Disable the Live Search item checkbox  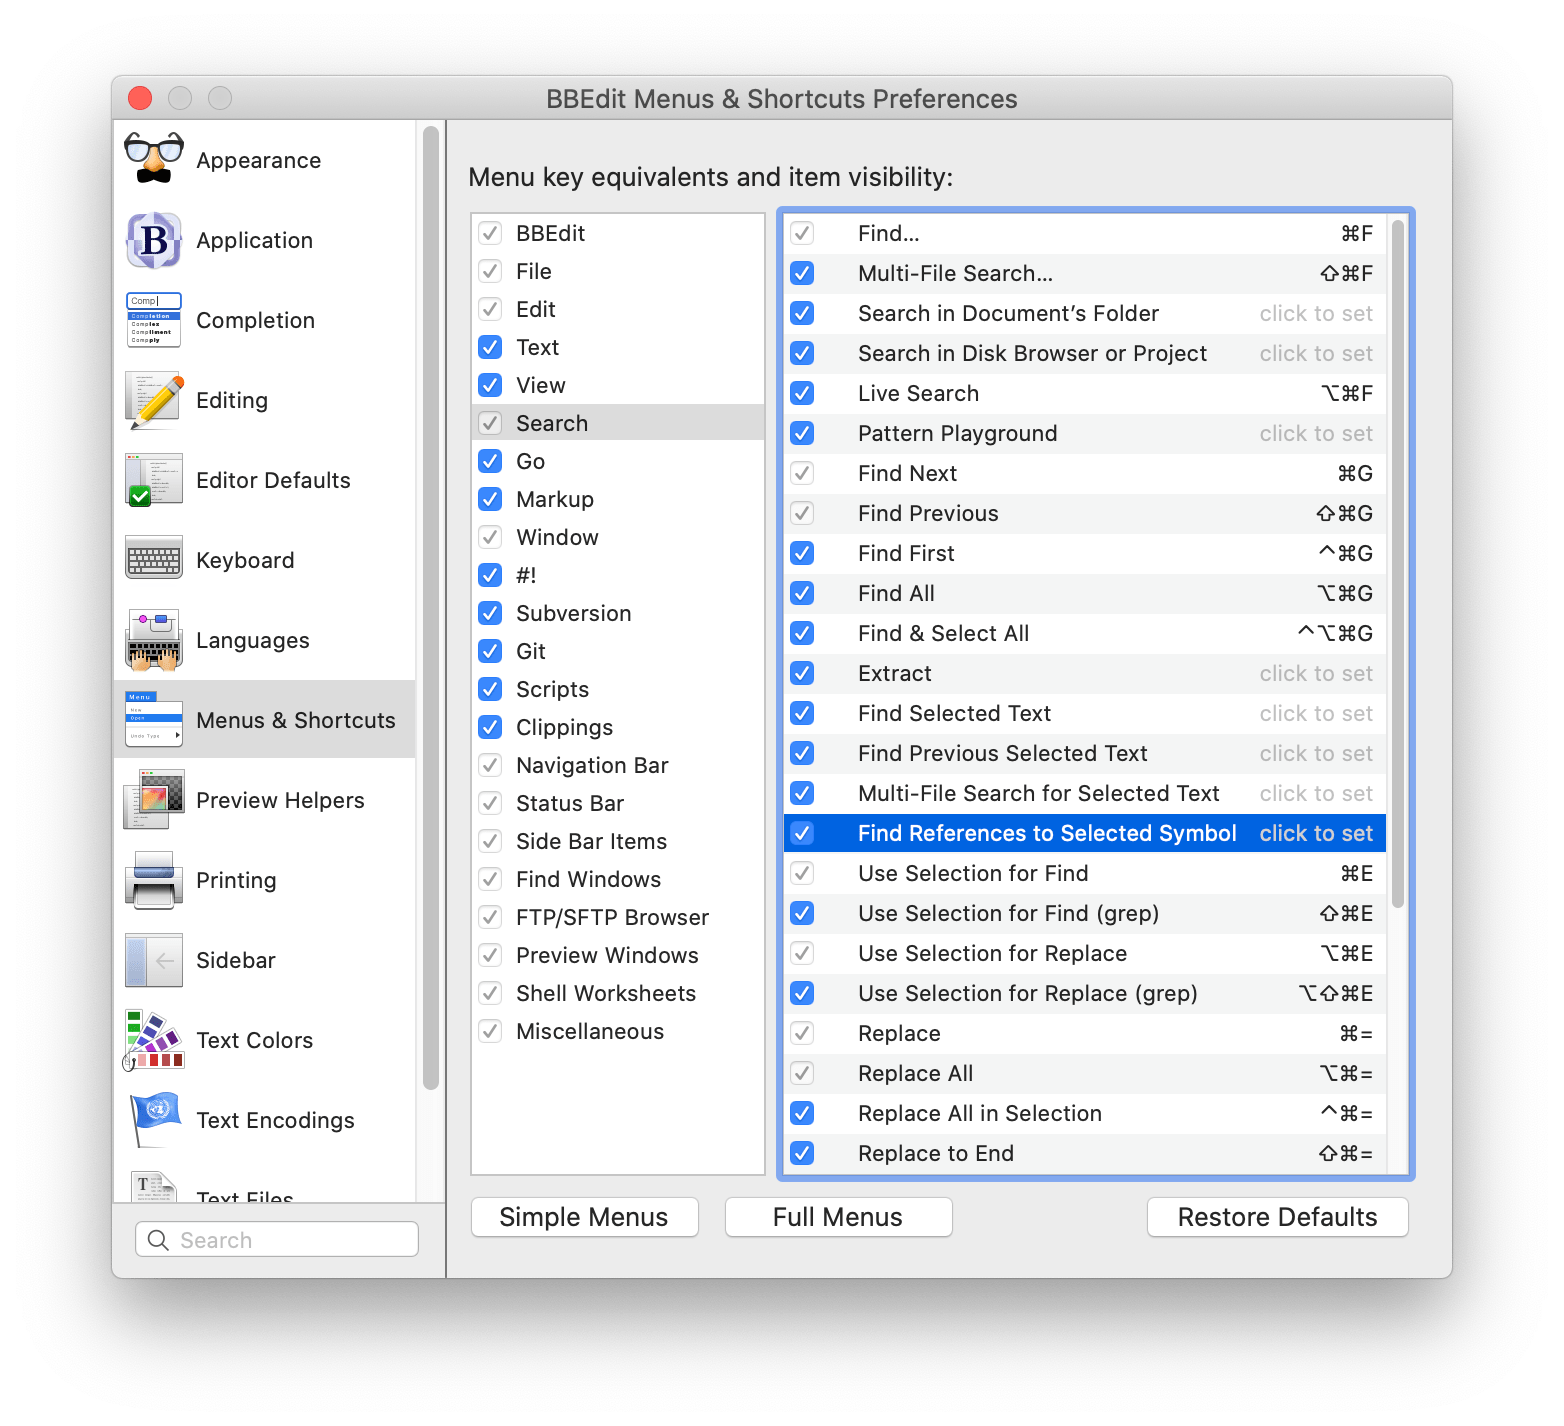tap(802, 393)
